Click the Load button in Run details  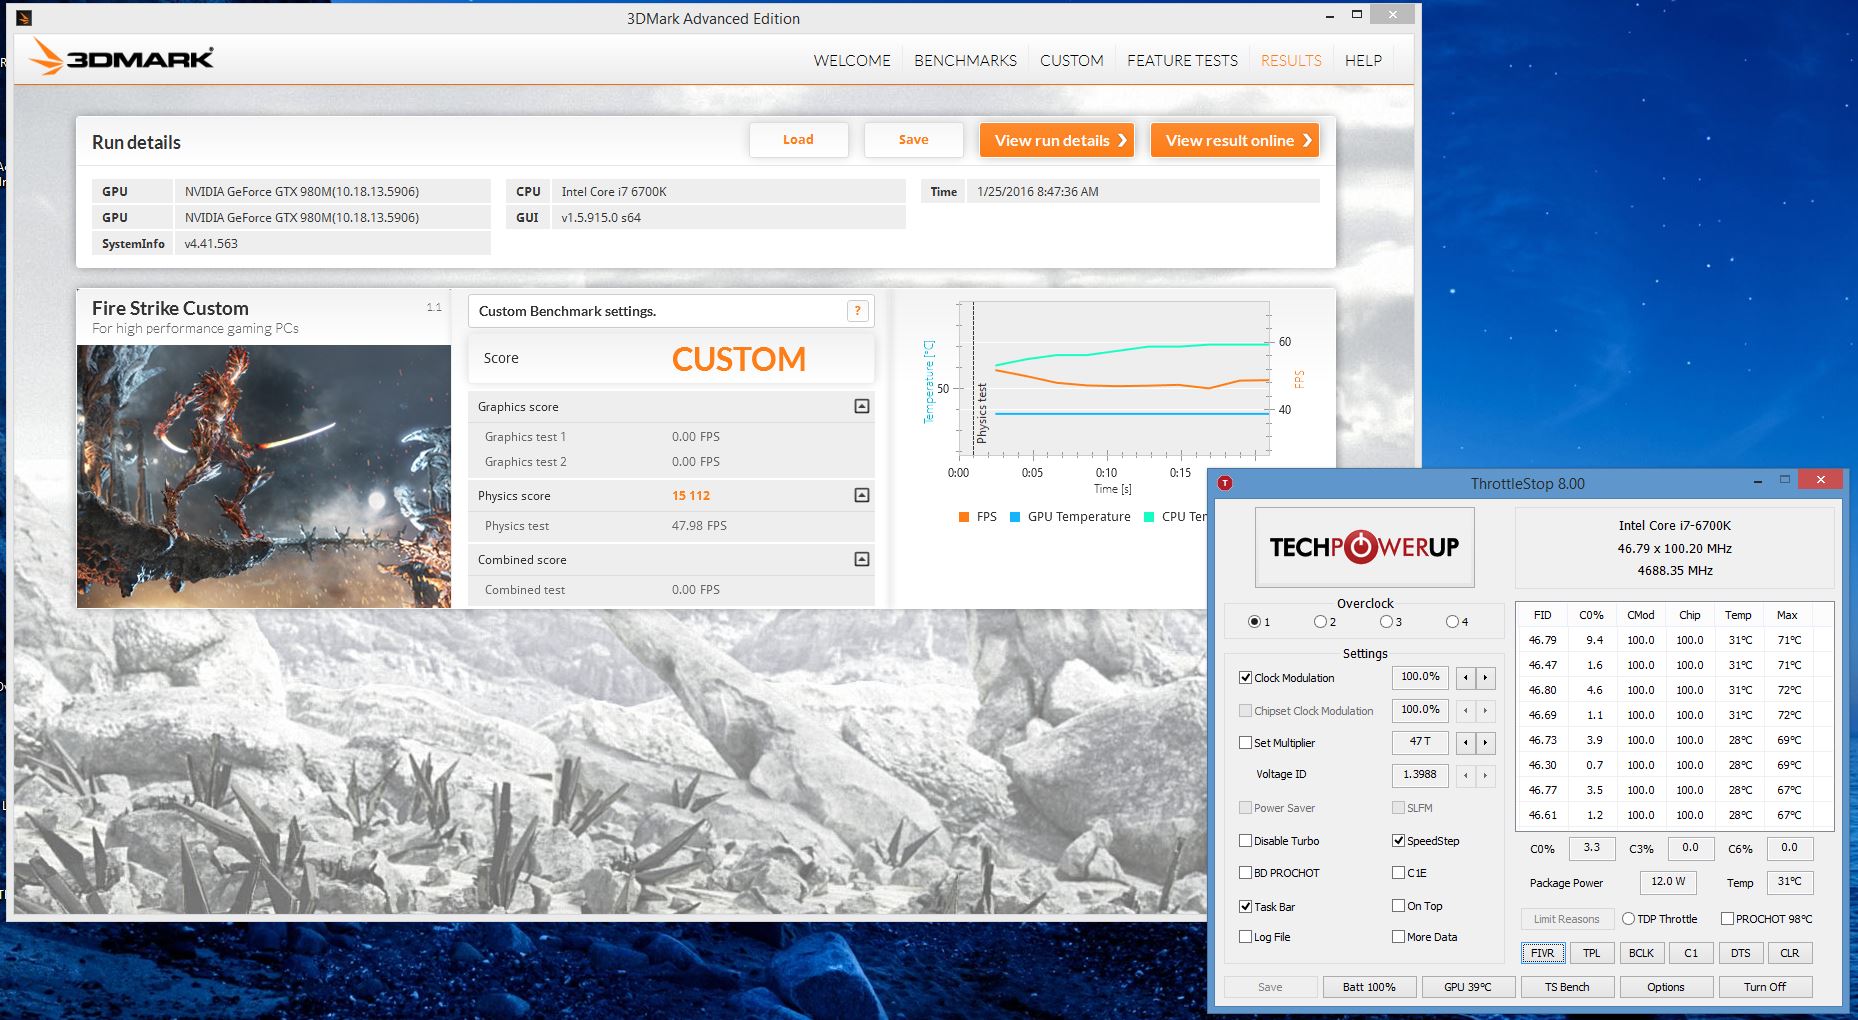[x=798, y=140]
